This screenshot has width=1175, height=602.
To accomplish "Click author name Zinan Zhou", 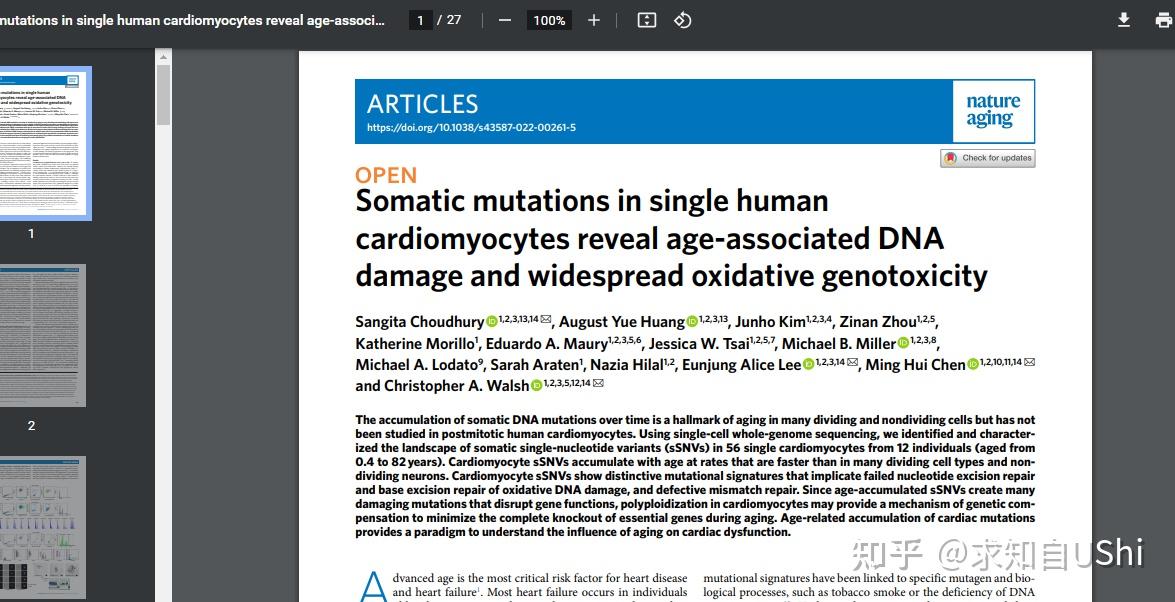I will coord(878,322).
